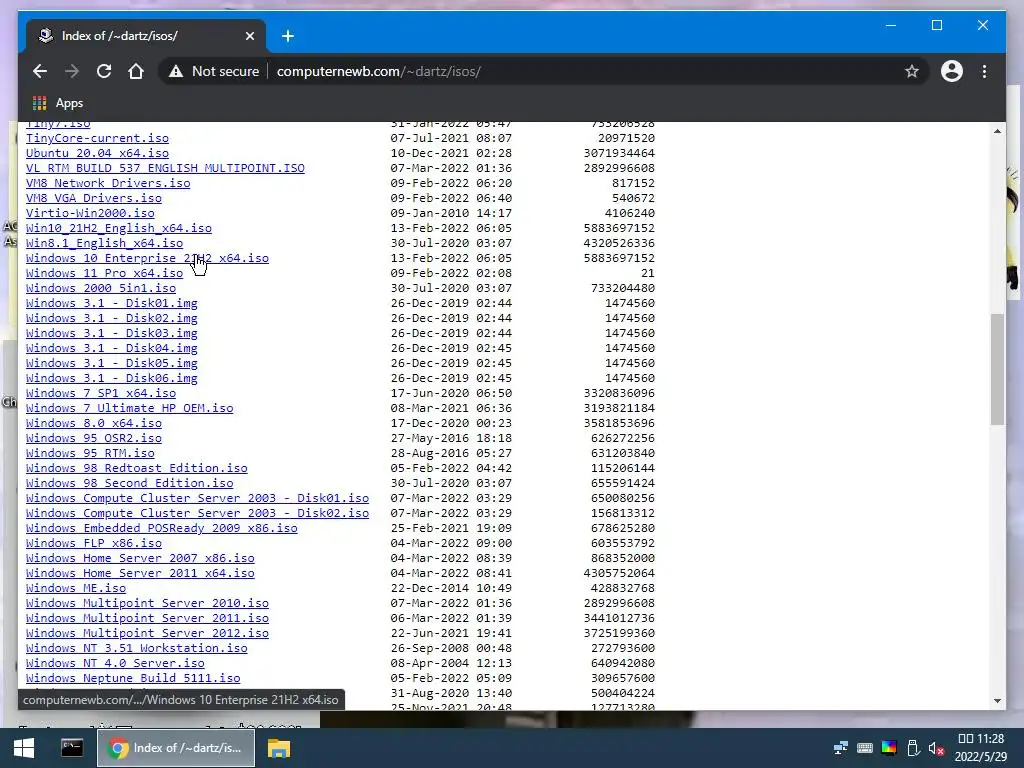Open the Ubuntu_20.04_x64.iso link
The height and width of the screenshot is (768, 1024).
(97, 153)
